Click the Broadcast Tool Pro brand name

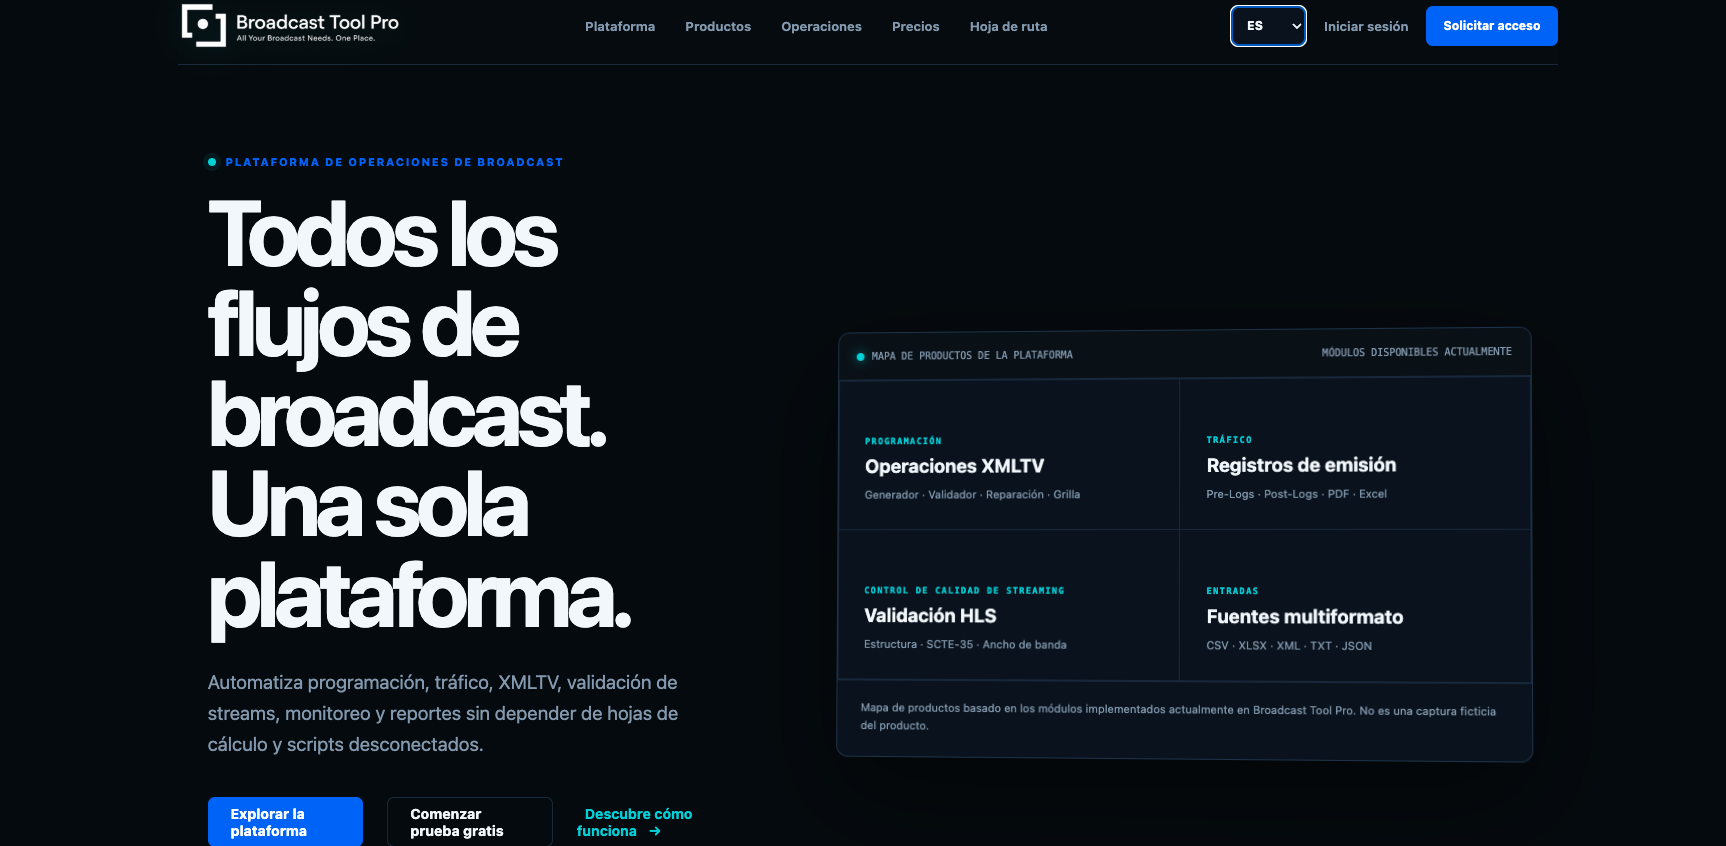[x=317, y=22]
